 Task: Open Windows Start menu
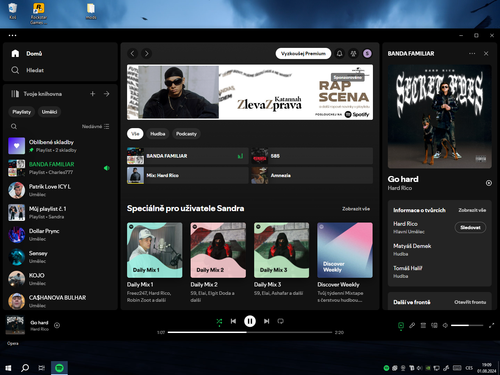click(8, 368)
